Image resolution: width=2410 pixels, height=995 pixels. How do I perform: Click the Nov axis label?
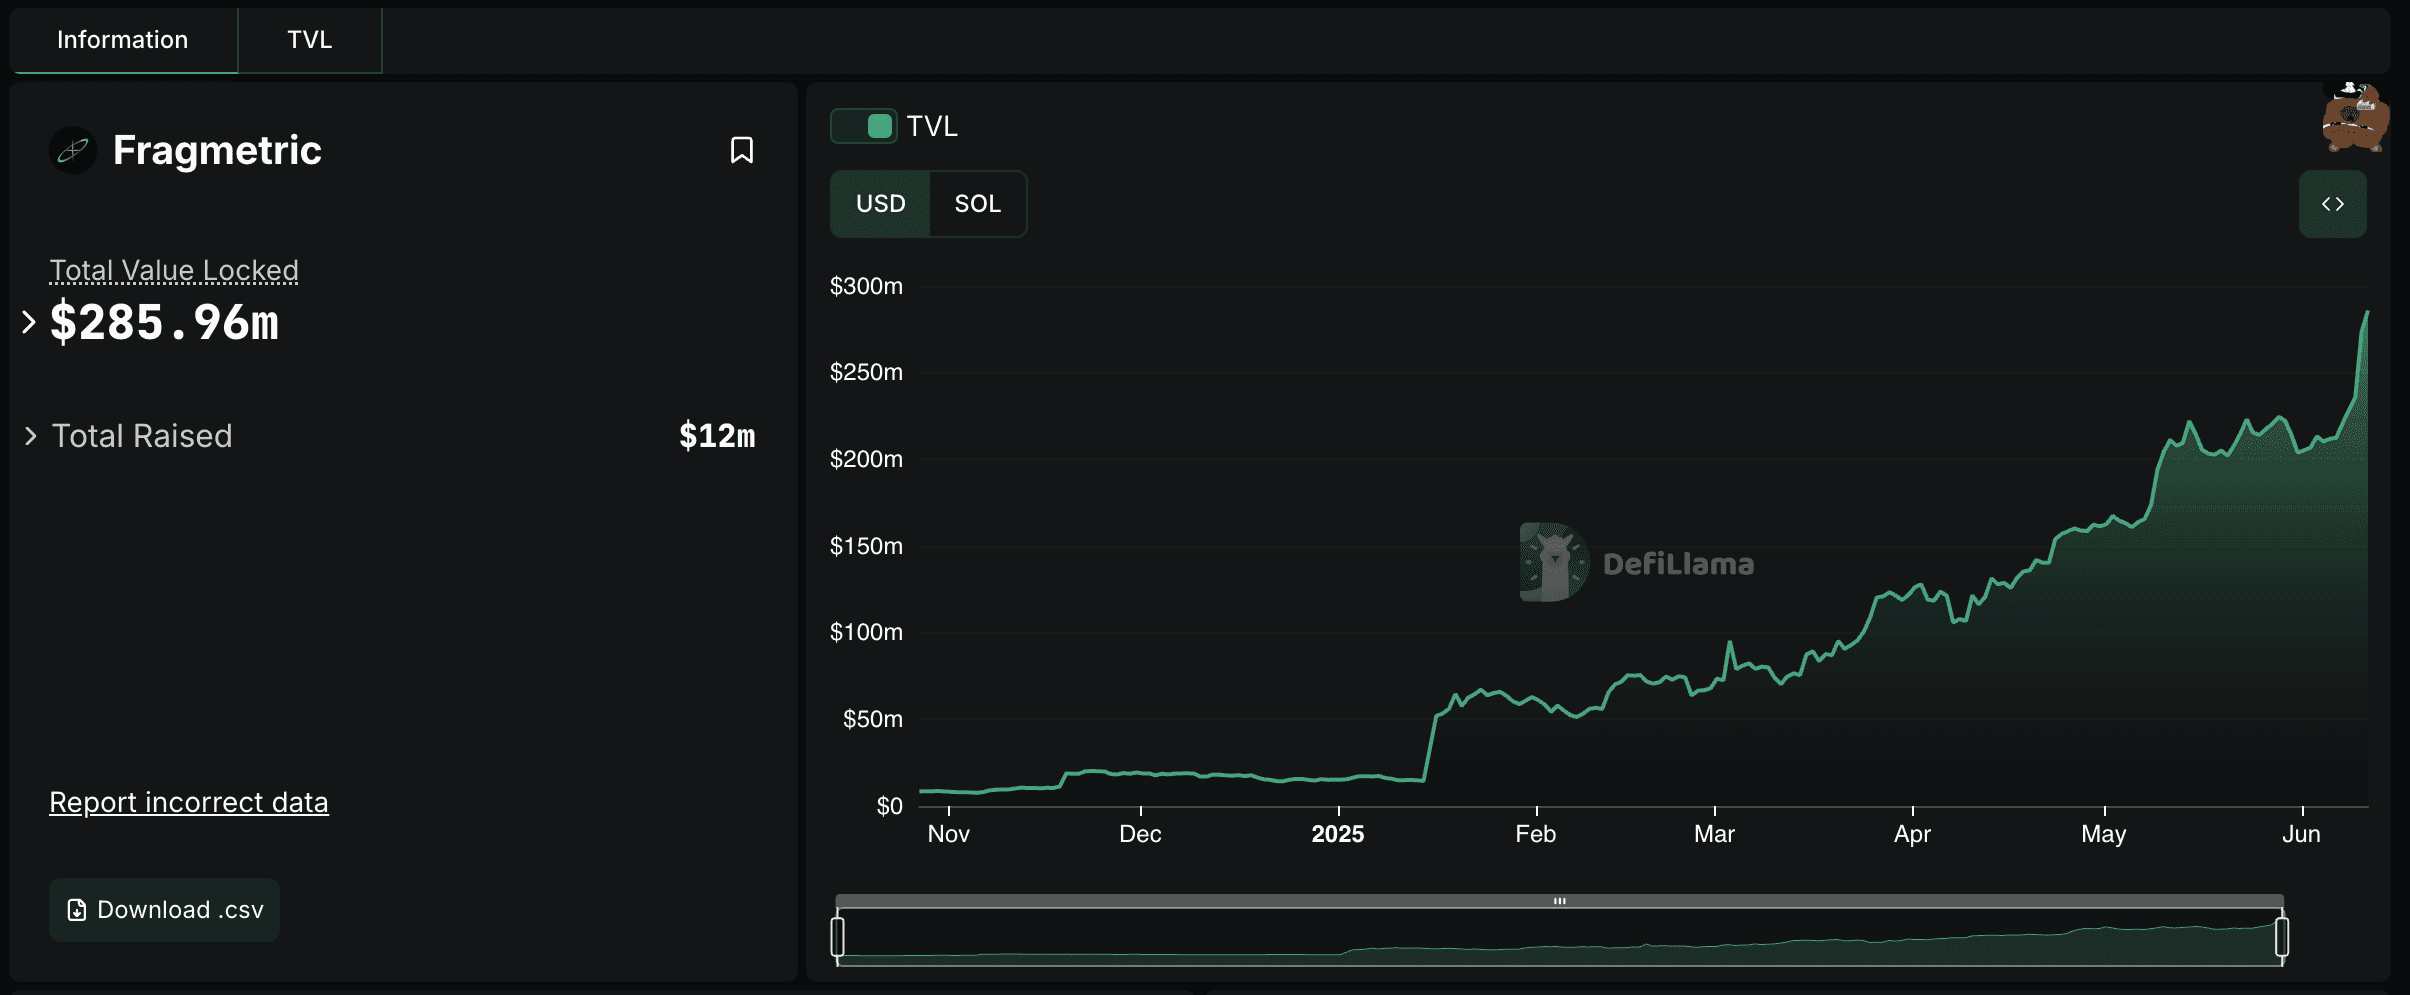948,834
